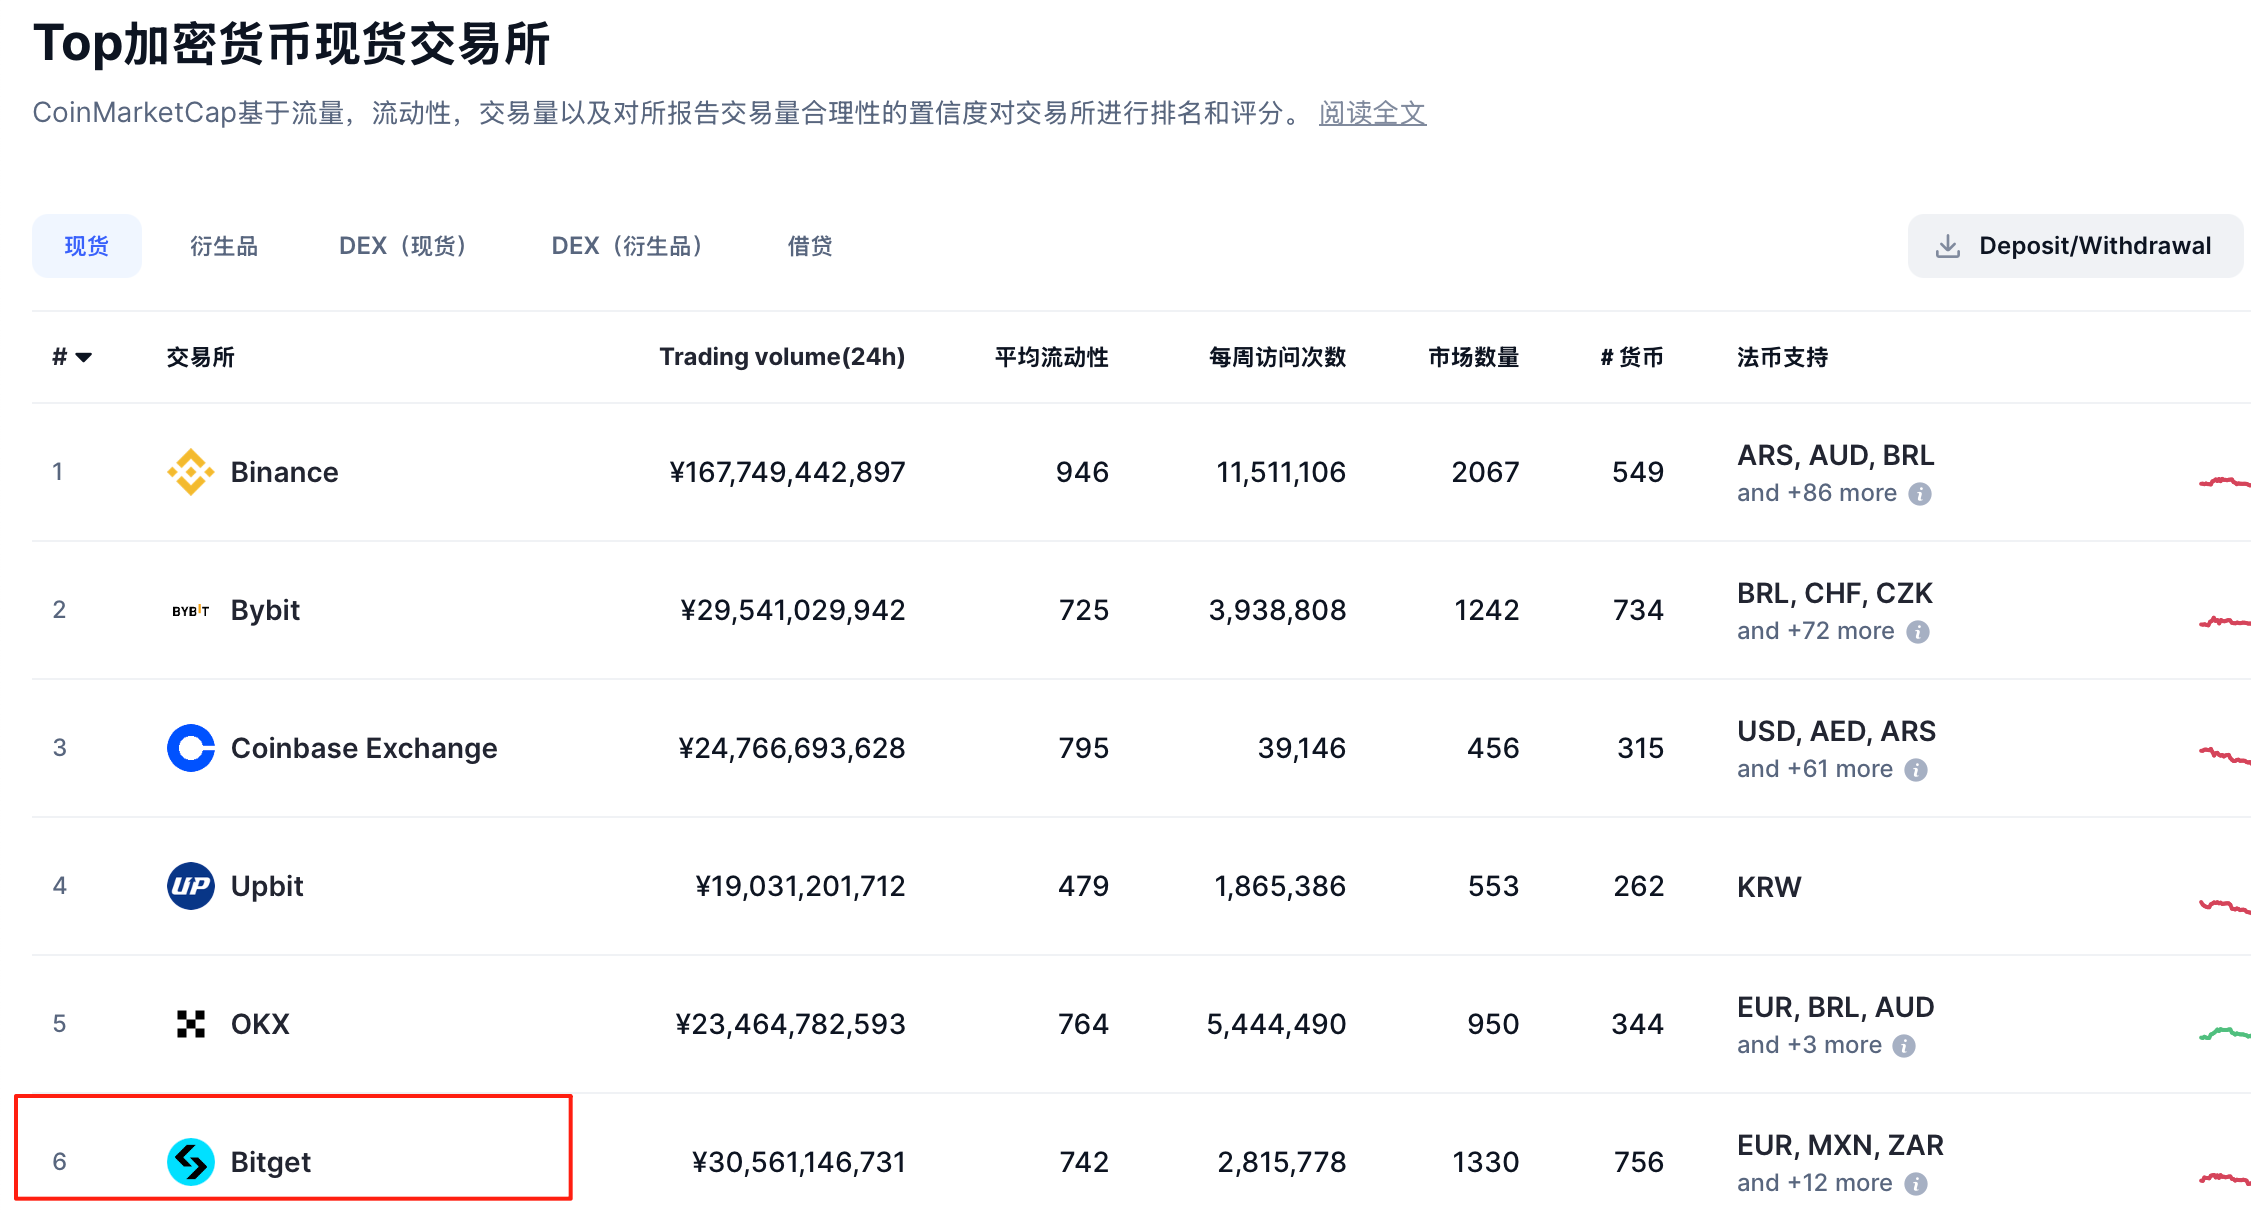This screenshot has height=1214, width=2252.
Task: Click Binance weekly visits 11,511,106
Action: click(x=1281, y=472)
